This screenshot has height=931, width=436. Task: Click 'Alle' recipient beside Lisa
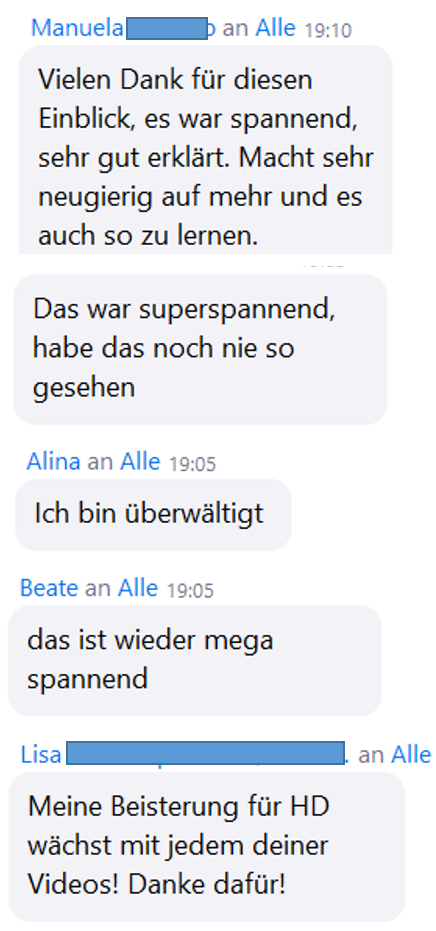coord(411,755)
